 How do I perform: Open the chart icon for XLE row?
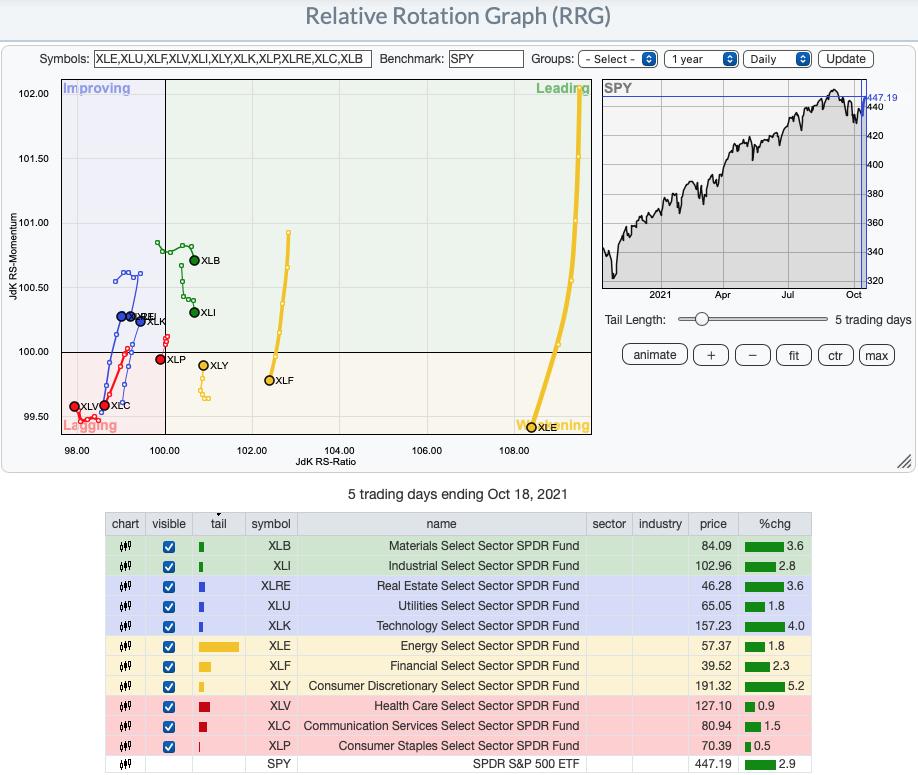125,646
